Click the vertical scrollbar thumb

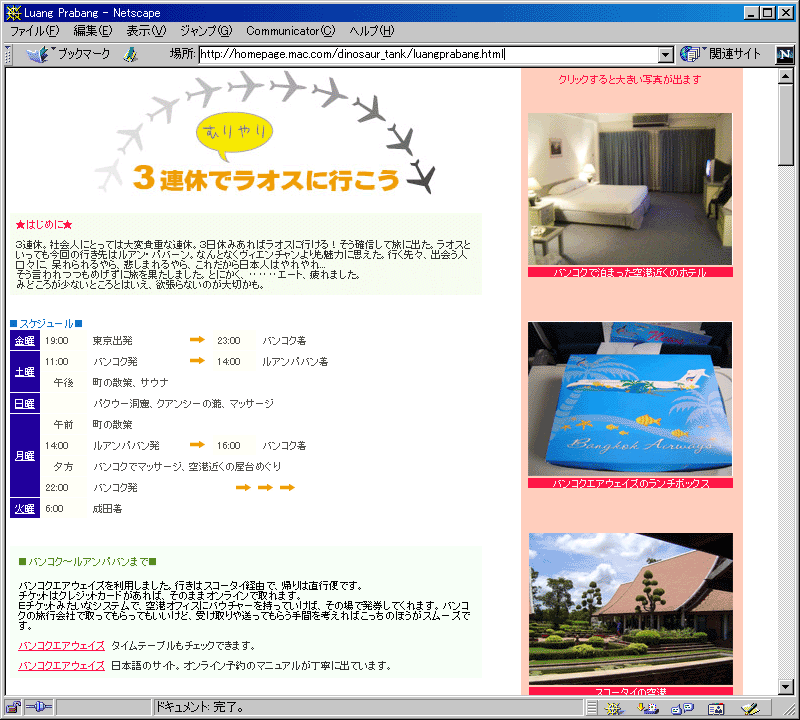(786, 125)
